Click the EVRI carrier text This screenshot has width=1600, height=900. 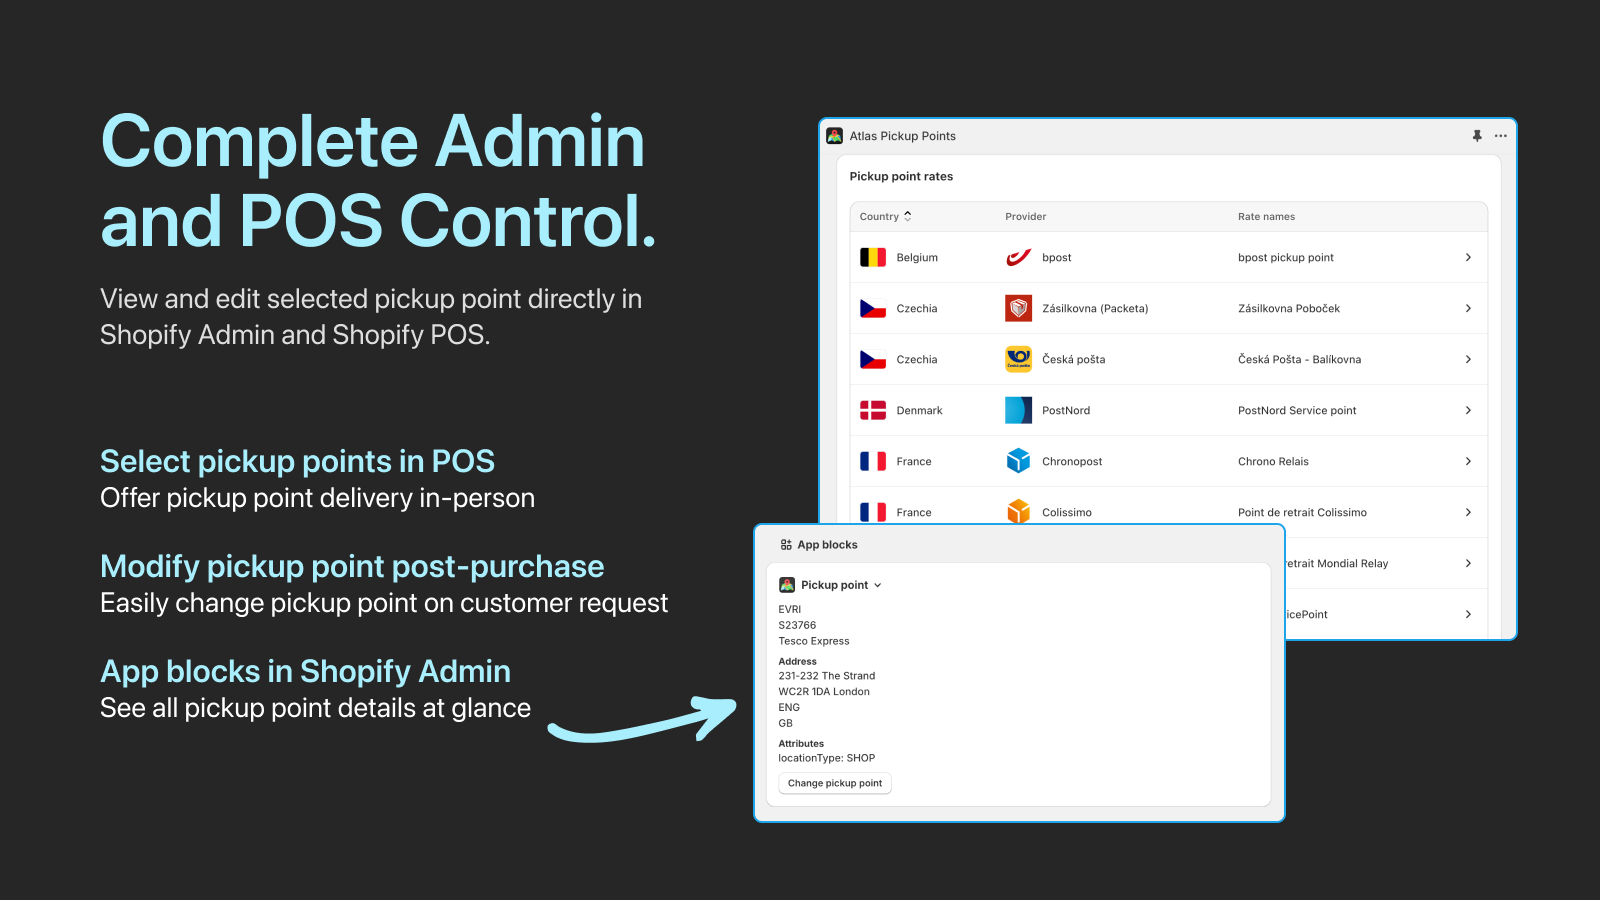point(790,609)
